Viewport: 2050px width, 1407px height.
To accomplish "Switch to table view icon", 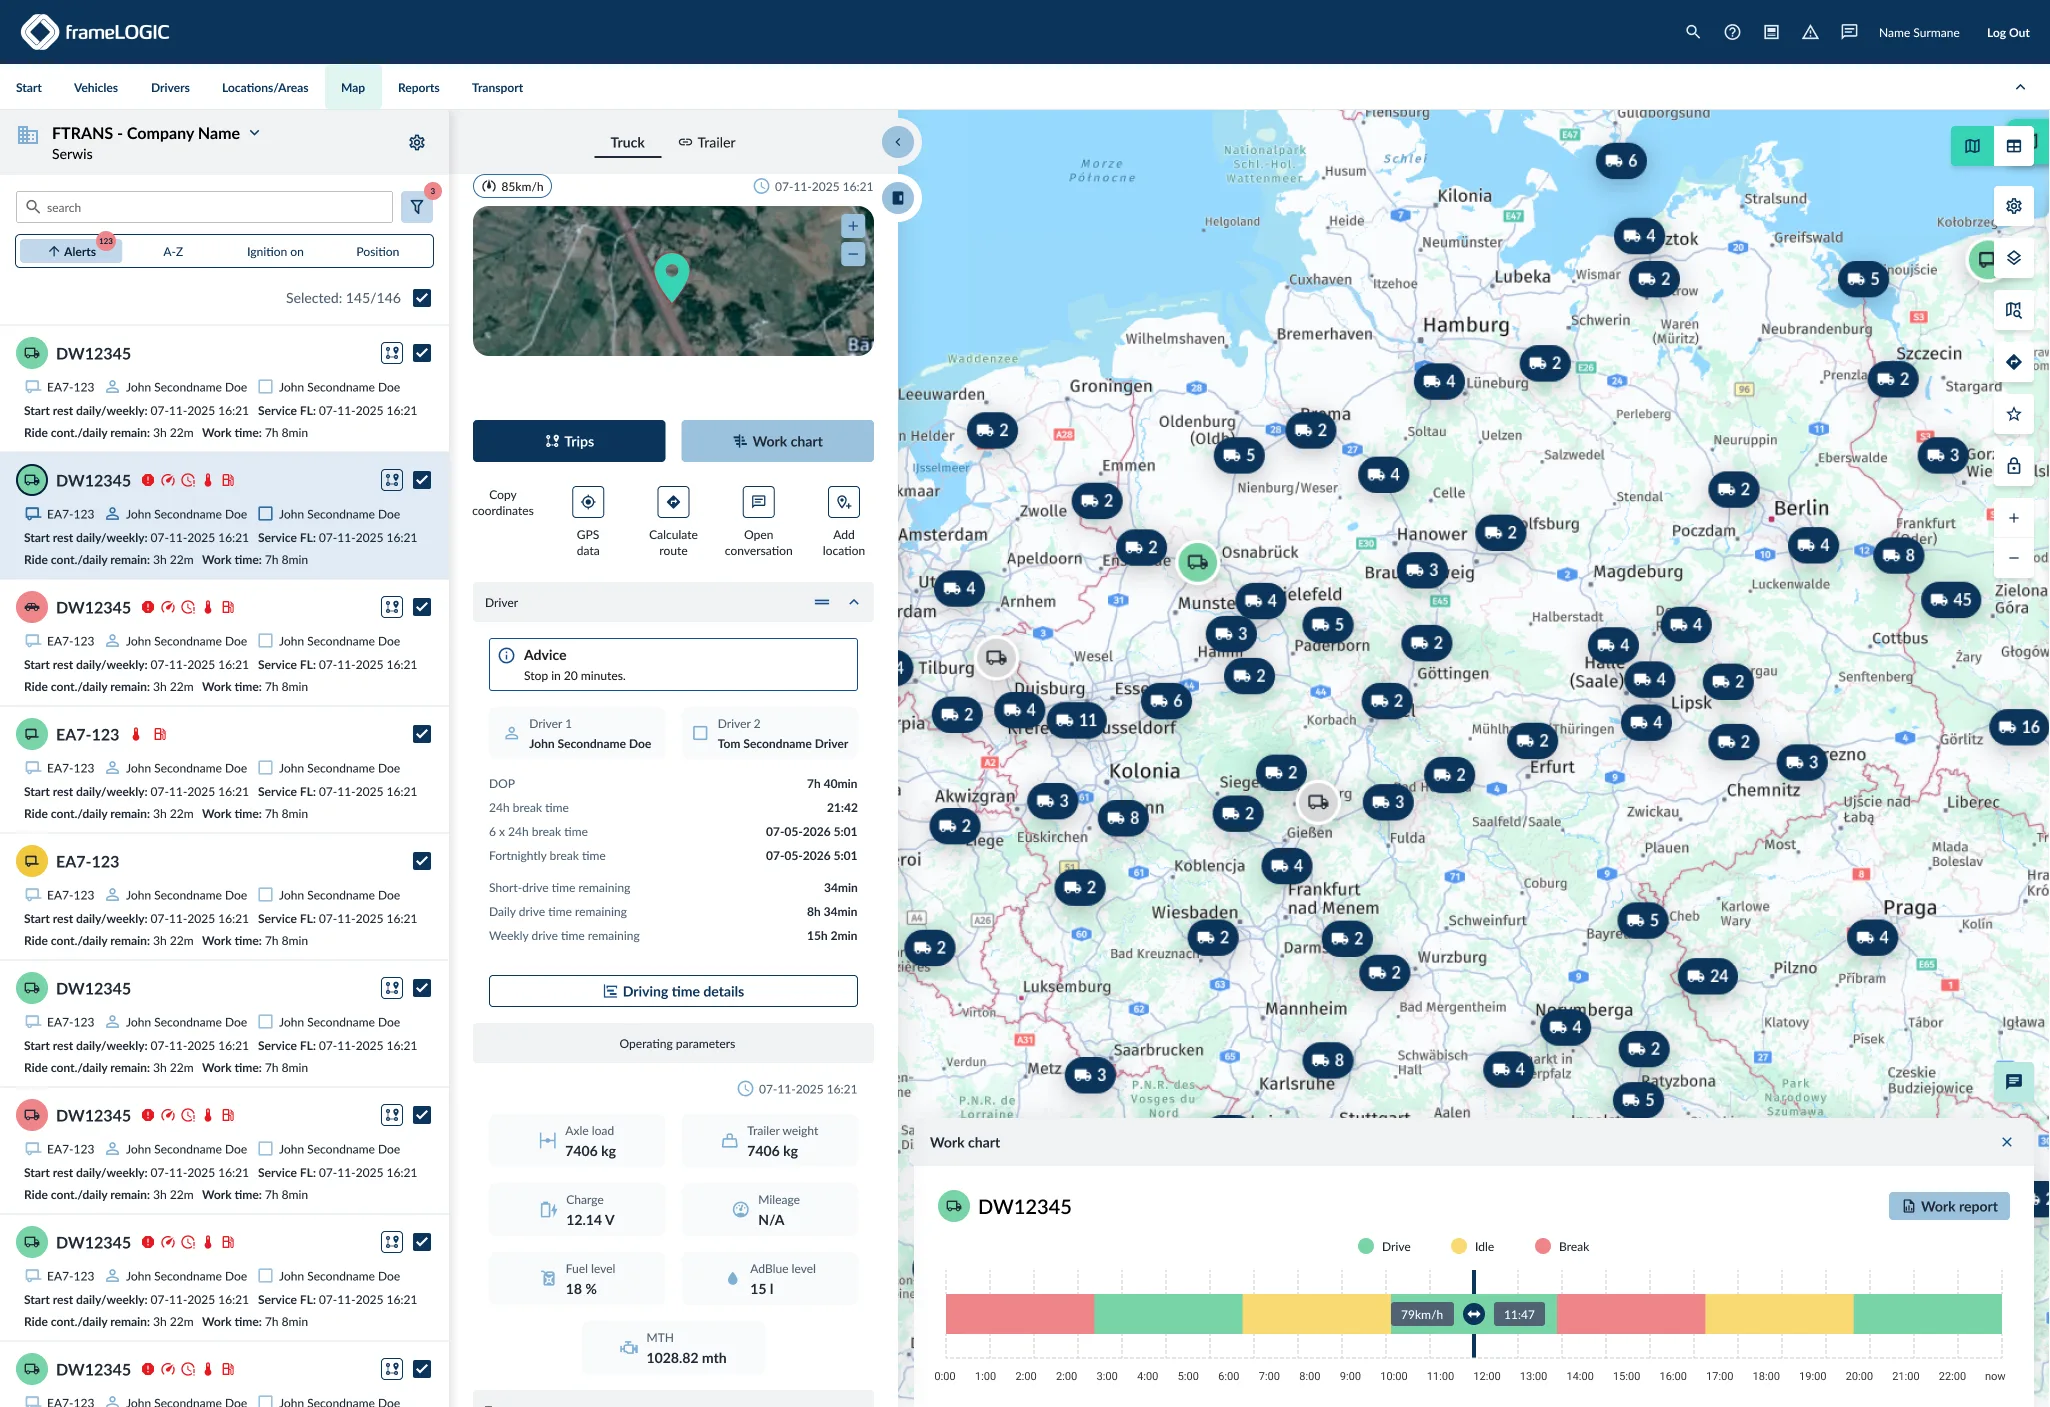I will [x=2014, y=146].
